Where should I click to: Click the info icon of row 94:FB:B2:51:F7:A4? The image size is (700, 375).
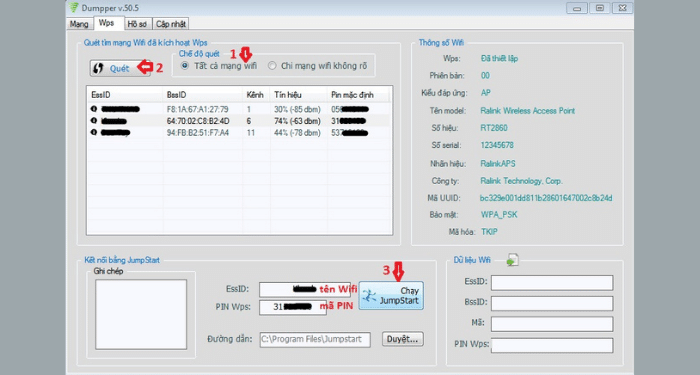pos(94,132)
